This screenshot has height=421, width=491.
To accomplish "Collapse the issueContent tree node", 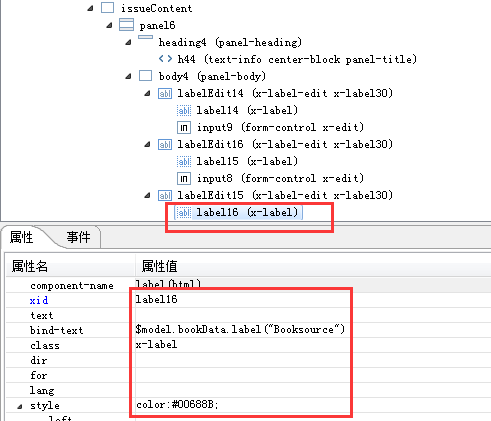I will click(90, 8).
